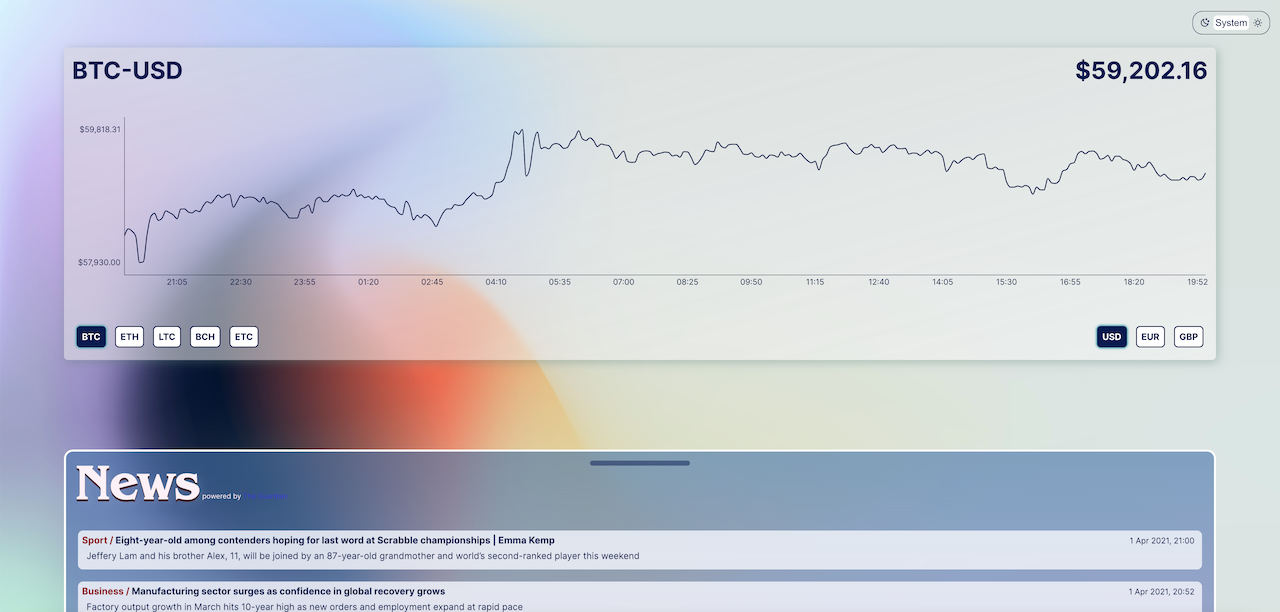Switch to light theme via sun icon
Screen dimensions: 1280x612
tap(1258, 23)
